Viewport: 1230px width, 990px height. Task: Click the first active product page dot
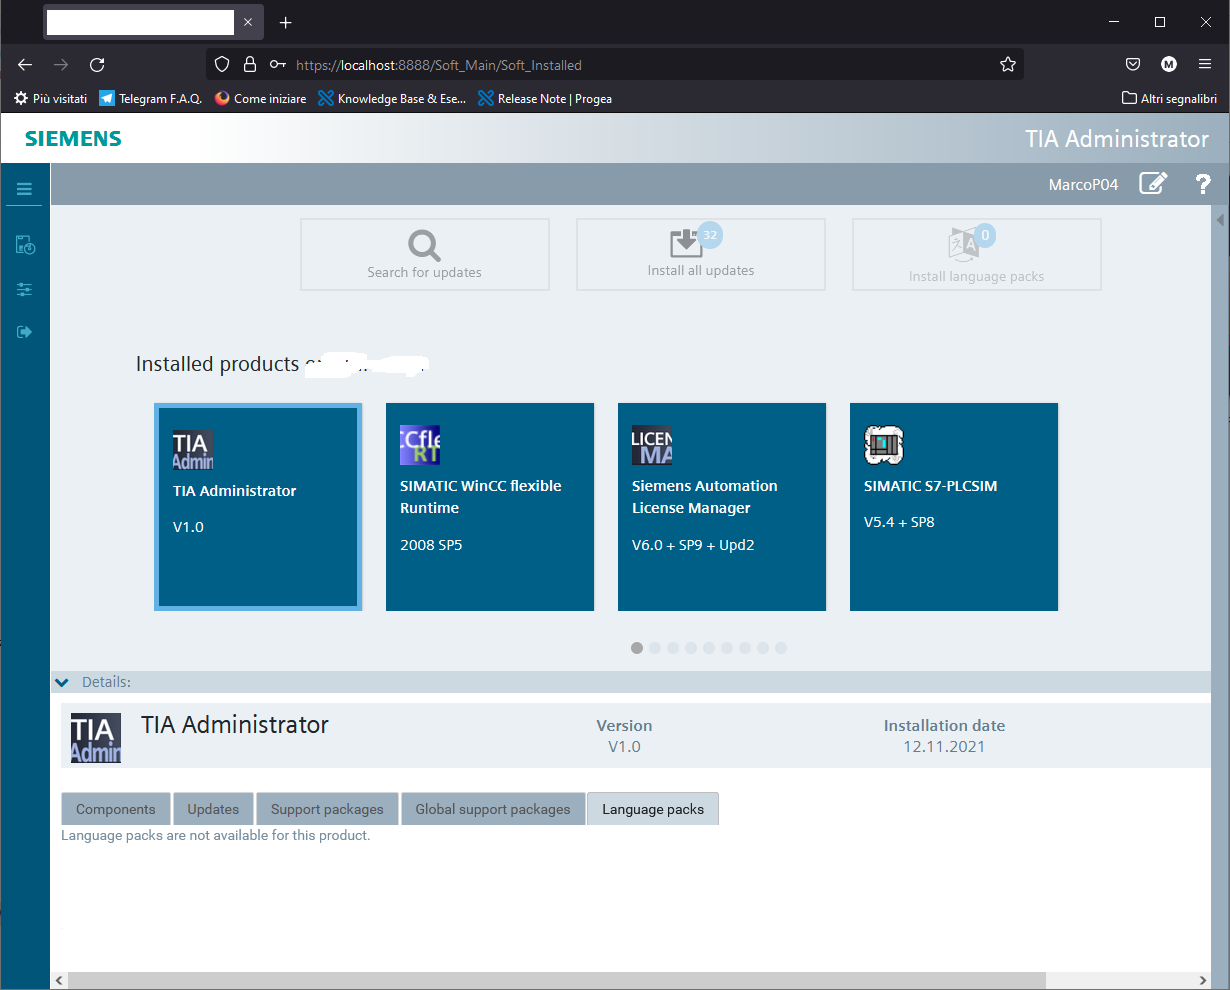(637, 648)
